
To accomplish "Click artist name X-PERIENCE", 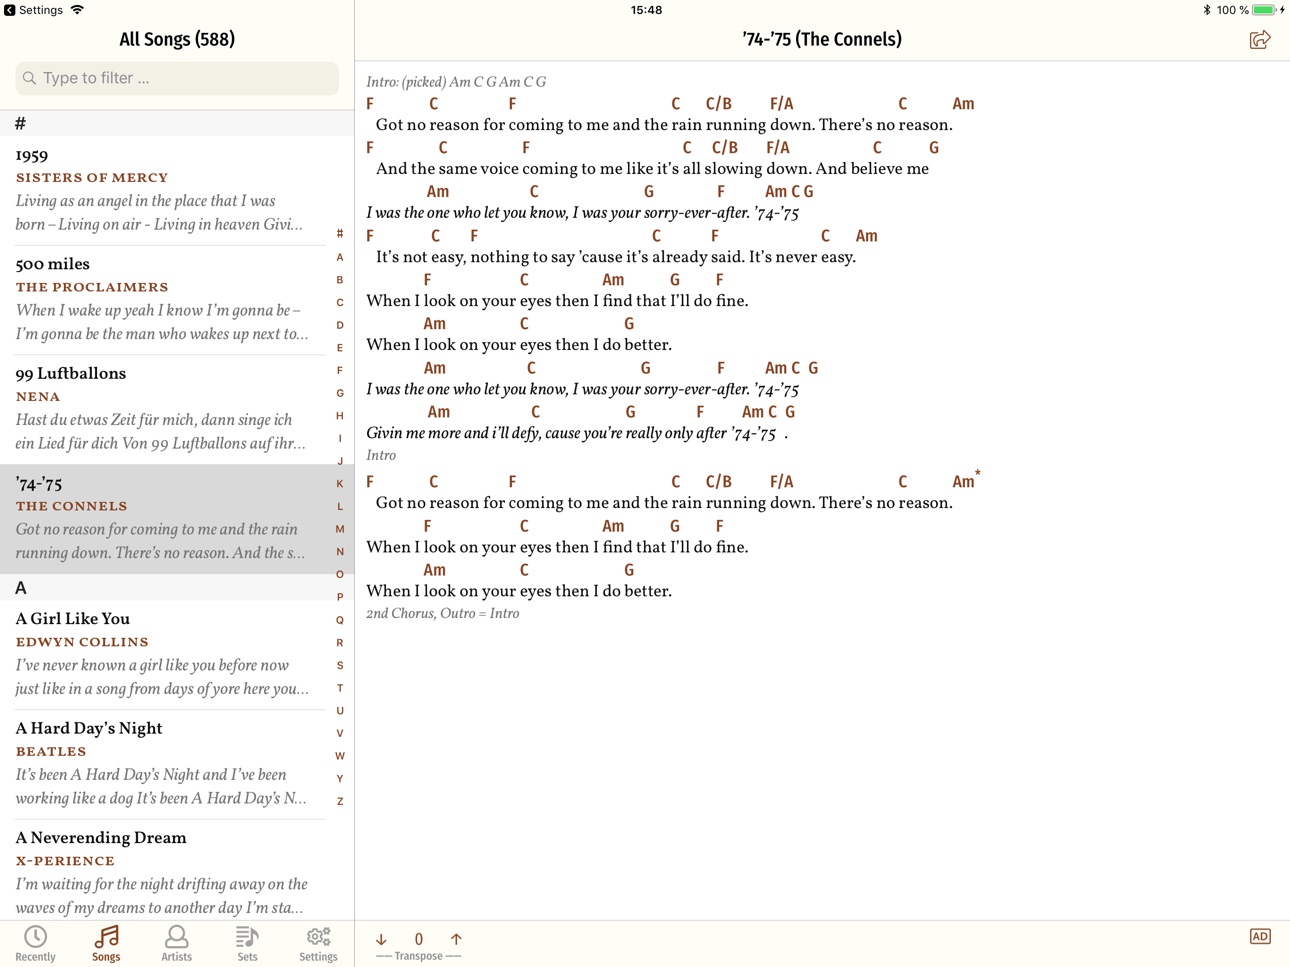I will (x=65, y=861).
